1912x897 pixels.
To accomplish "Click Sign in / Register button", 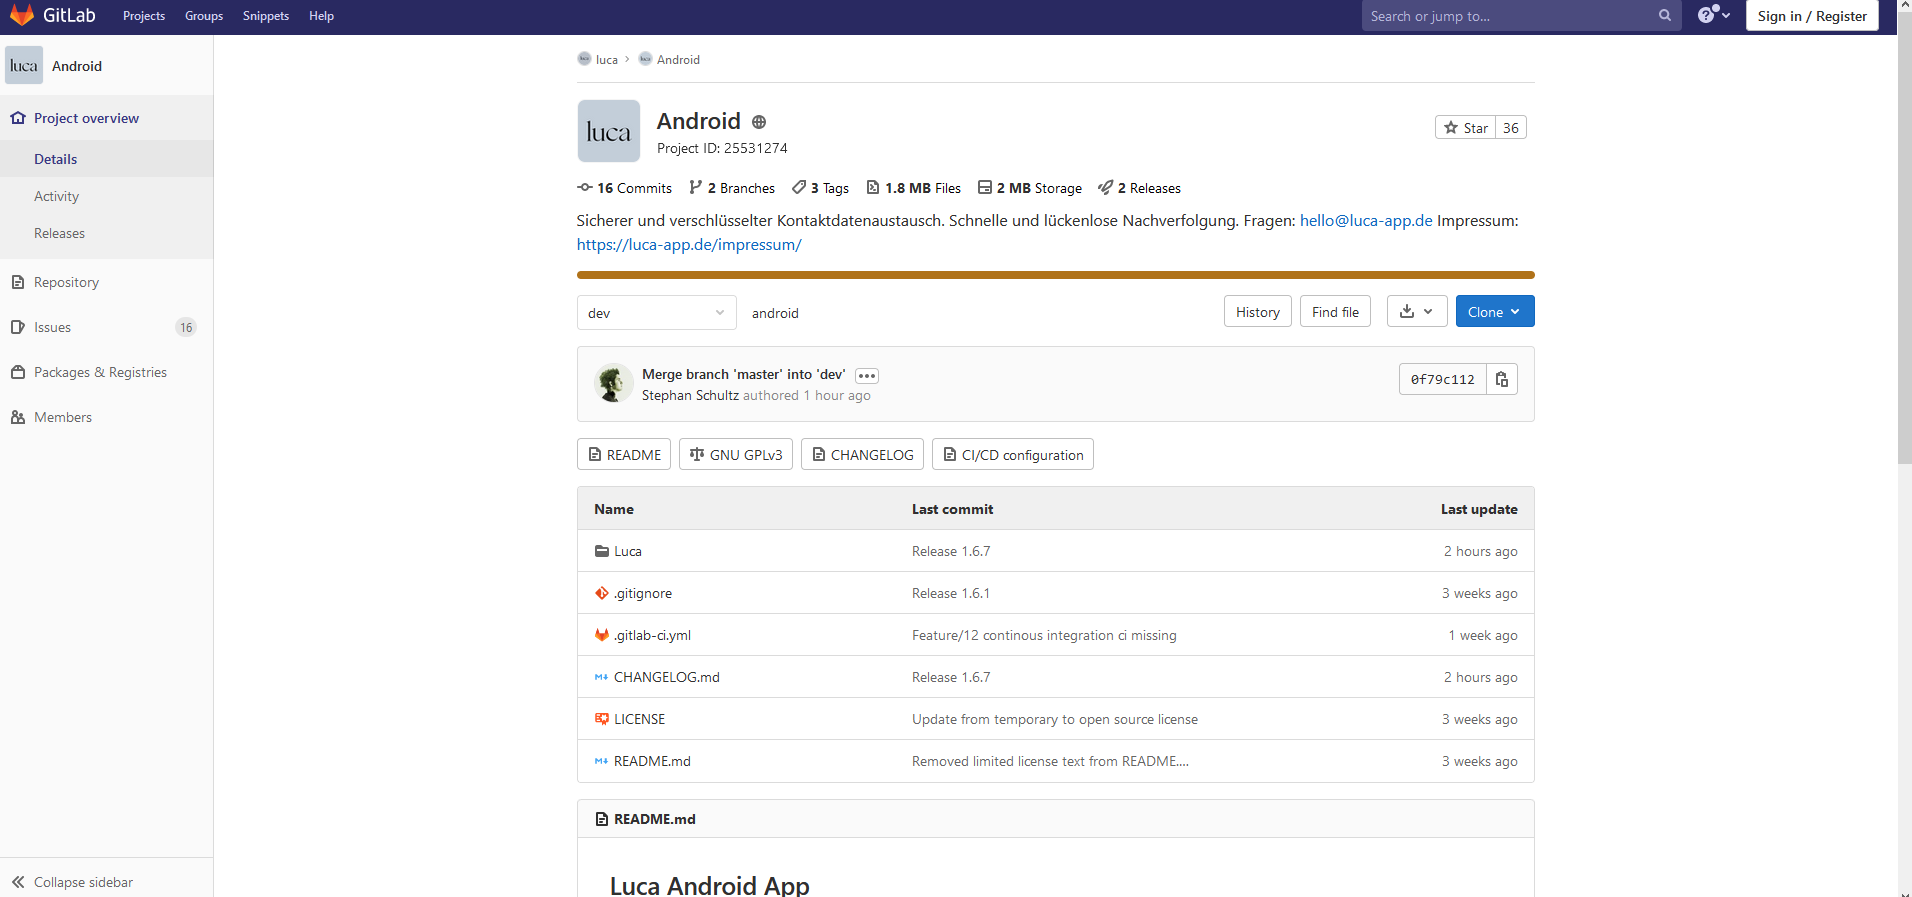I will tap(1812, 16).
